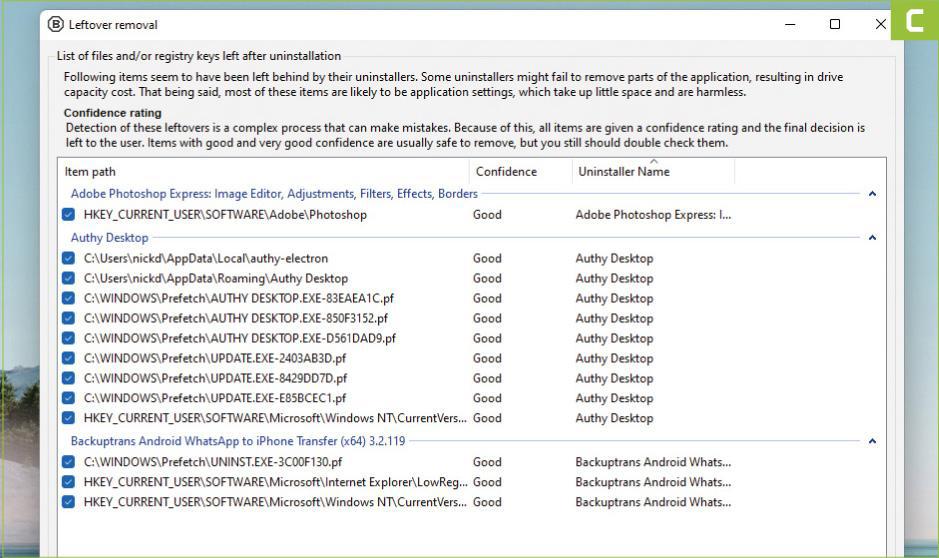The width and height of the screenshot is (939, 558).
Task: Select the UNINST.EXE-3C00F130.pf path text
Action: click(x=213, y=462)
